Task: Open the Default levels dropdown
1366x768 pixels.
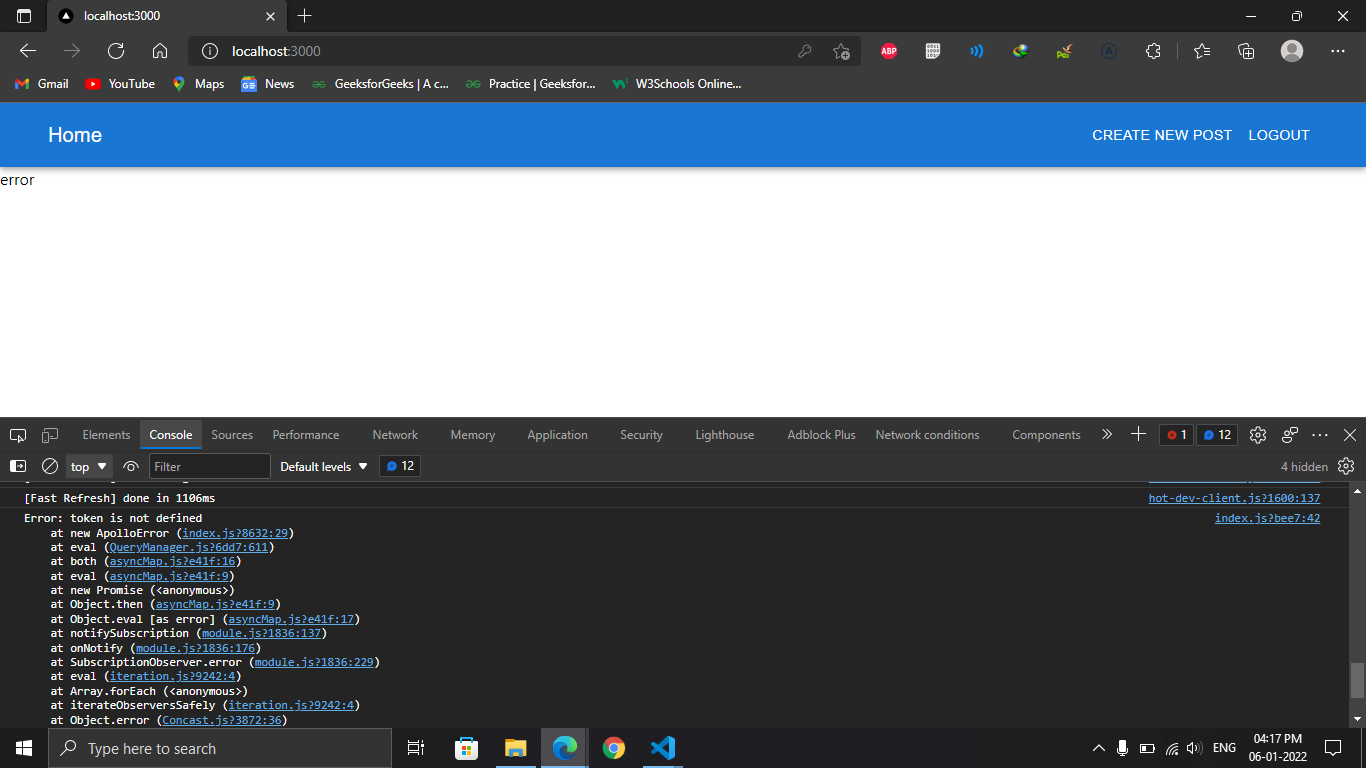Action: 324,466
